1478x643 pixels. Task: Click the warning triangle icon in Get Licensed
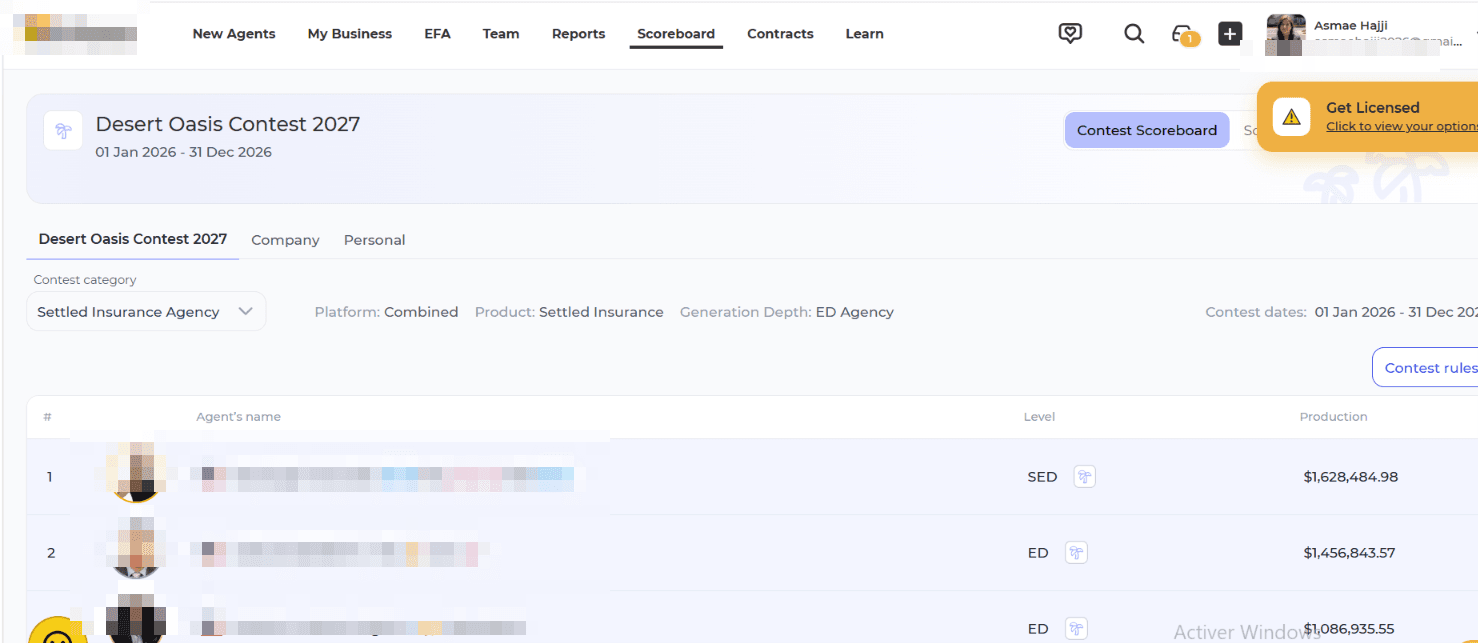coord(1291,117)
